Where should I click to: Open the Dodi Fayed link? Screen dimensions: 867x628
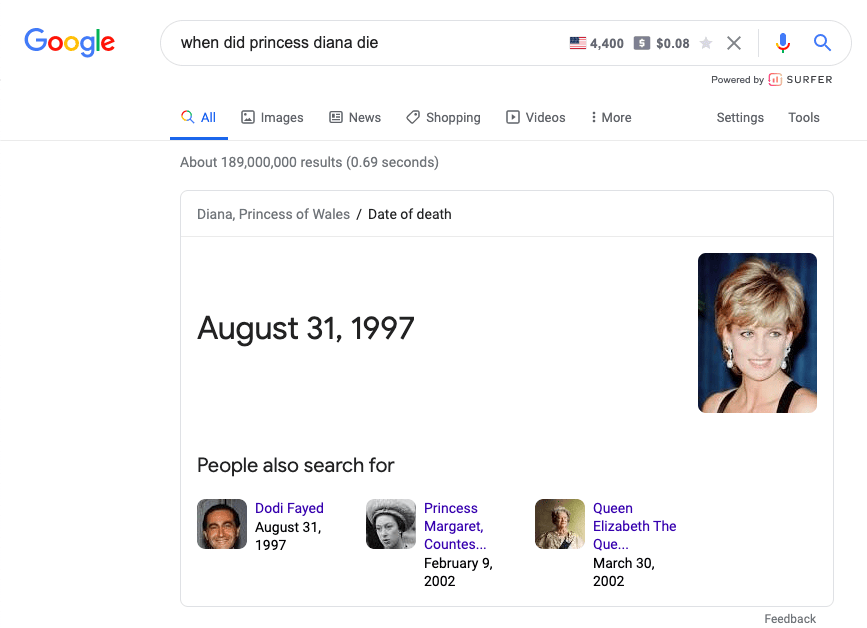pyautogui.click(x=289, y=508)
